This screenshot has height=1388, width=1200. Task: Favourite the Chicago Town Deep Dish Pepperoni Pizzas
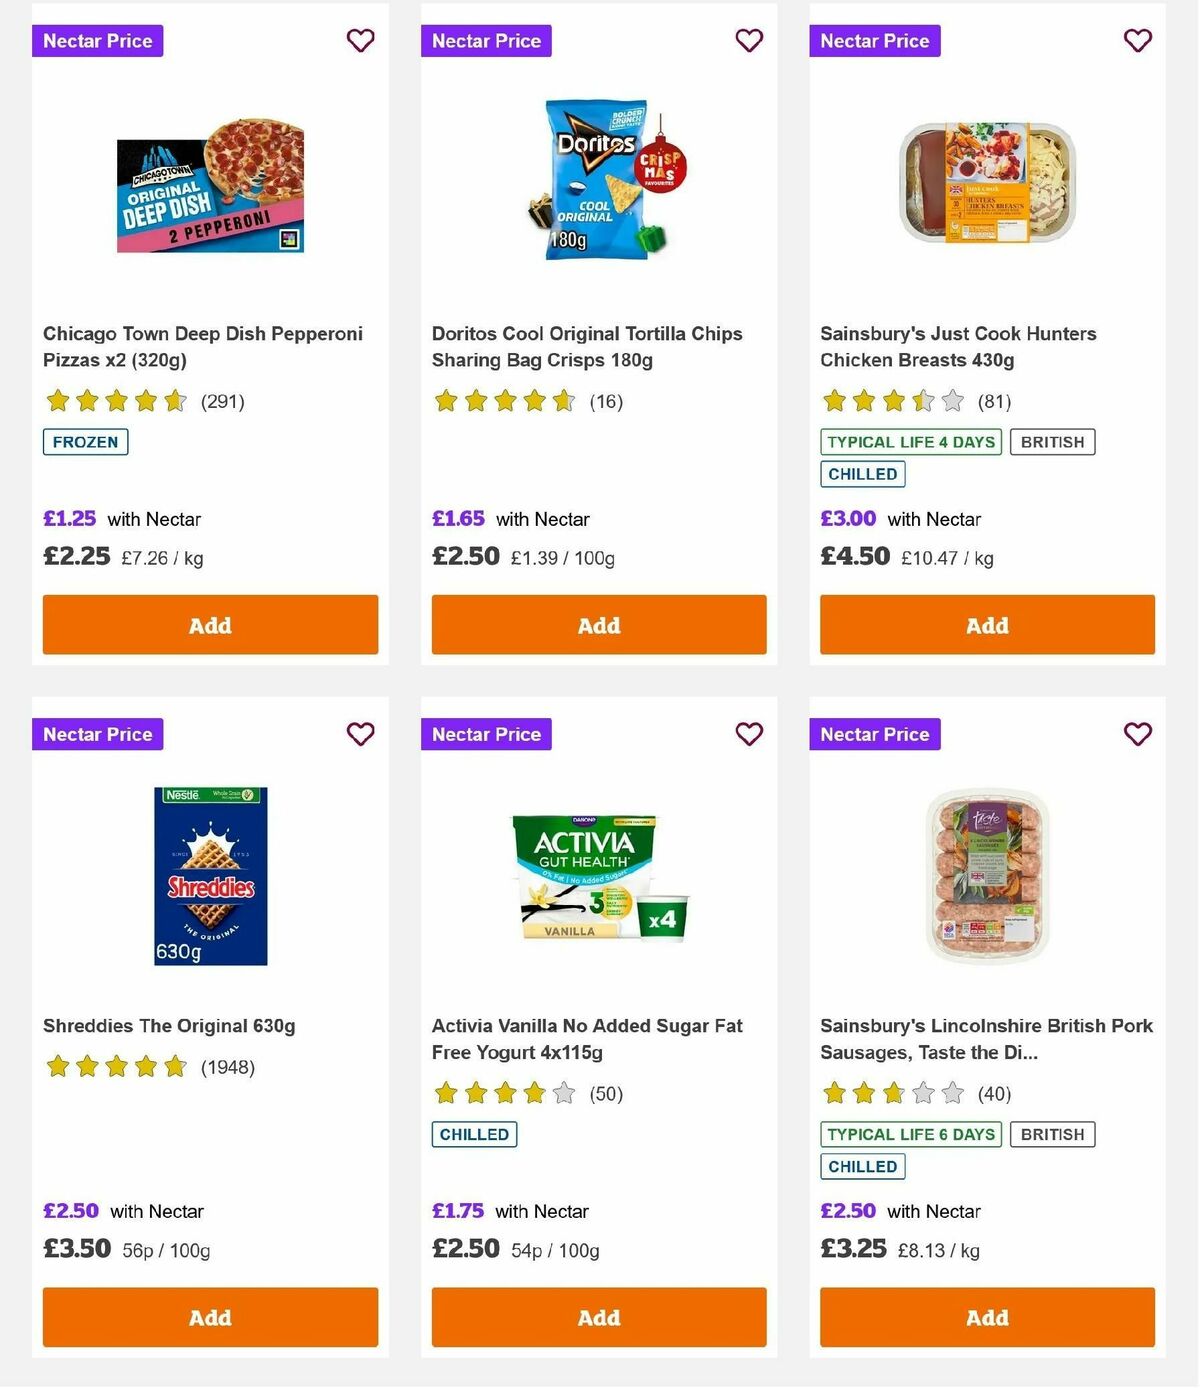click(360, 41)
